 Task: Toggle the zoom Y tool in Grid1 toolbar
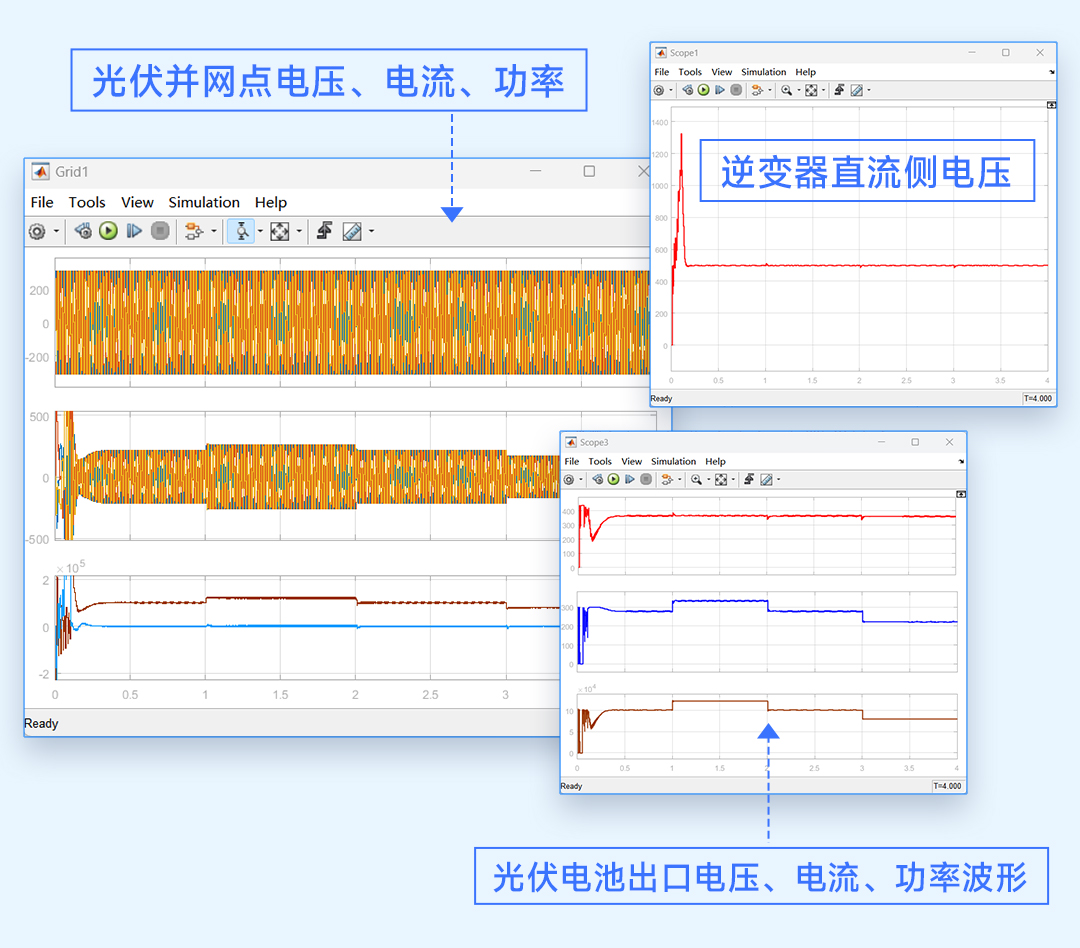(x=242, y=231)
